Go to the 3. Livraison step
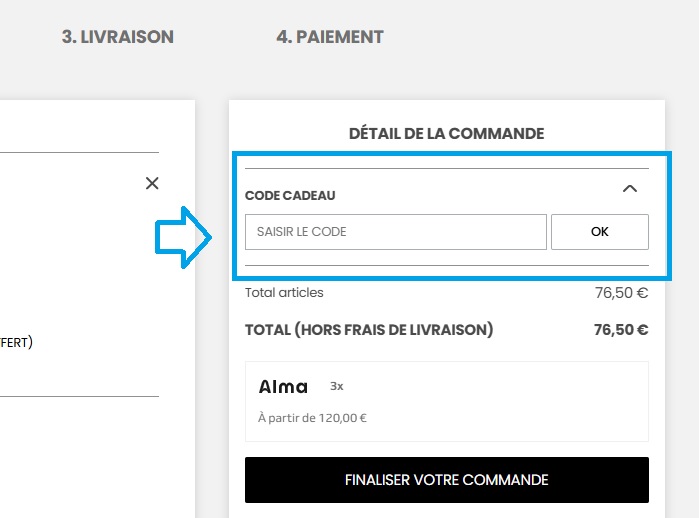 (118, 37)
